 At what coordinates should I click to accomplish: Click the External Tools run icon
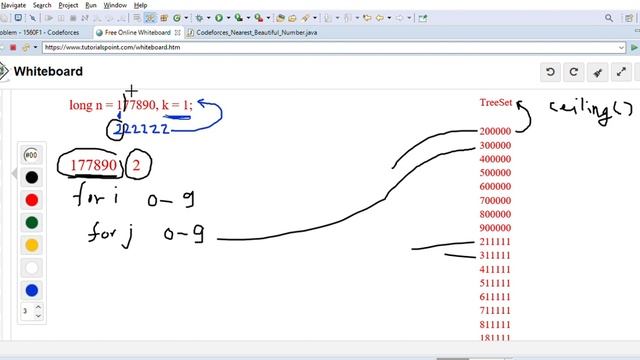pyautogui.click(x=258, y=18)
